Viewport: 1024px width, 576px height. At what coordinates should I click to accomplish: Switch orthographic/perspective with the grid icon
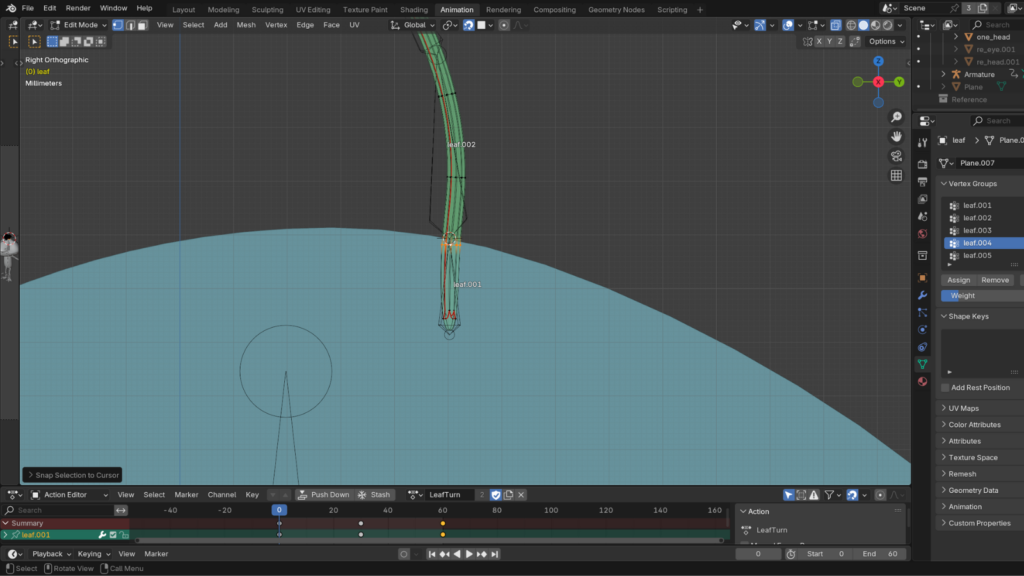[896, 176]
